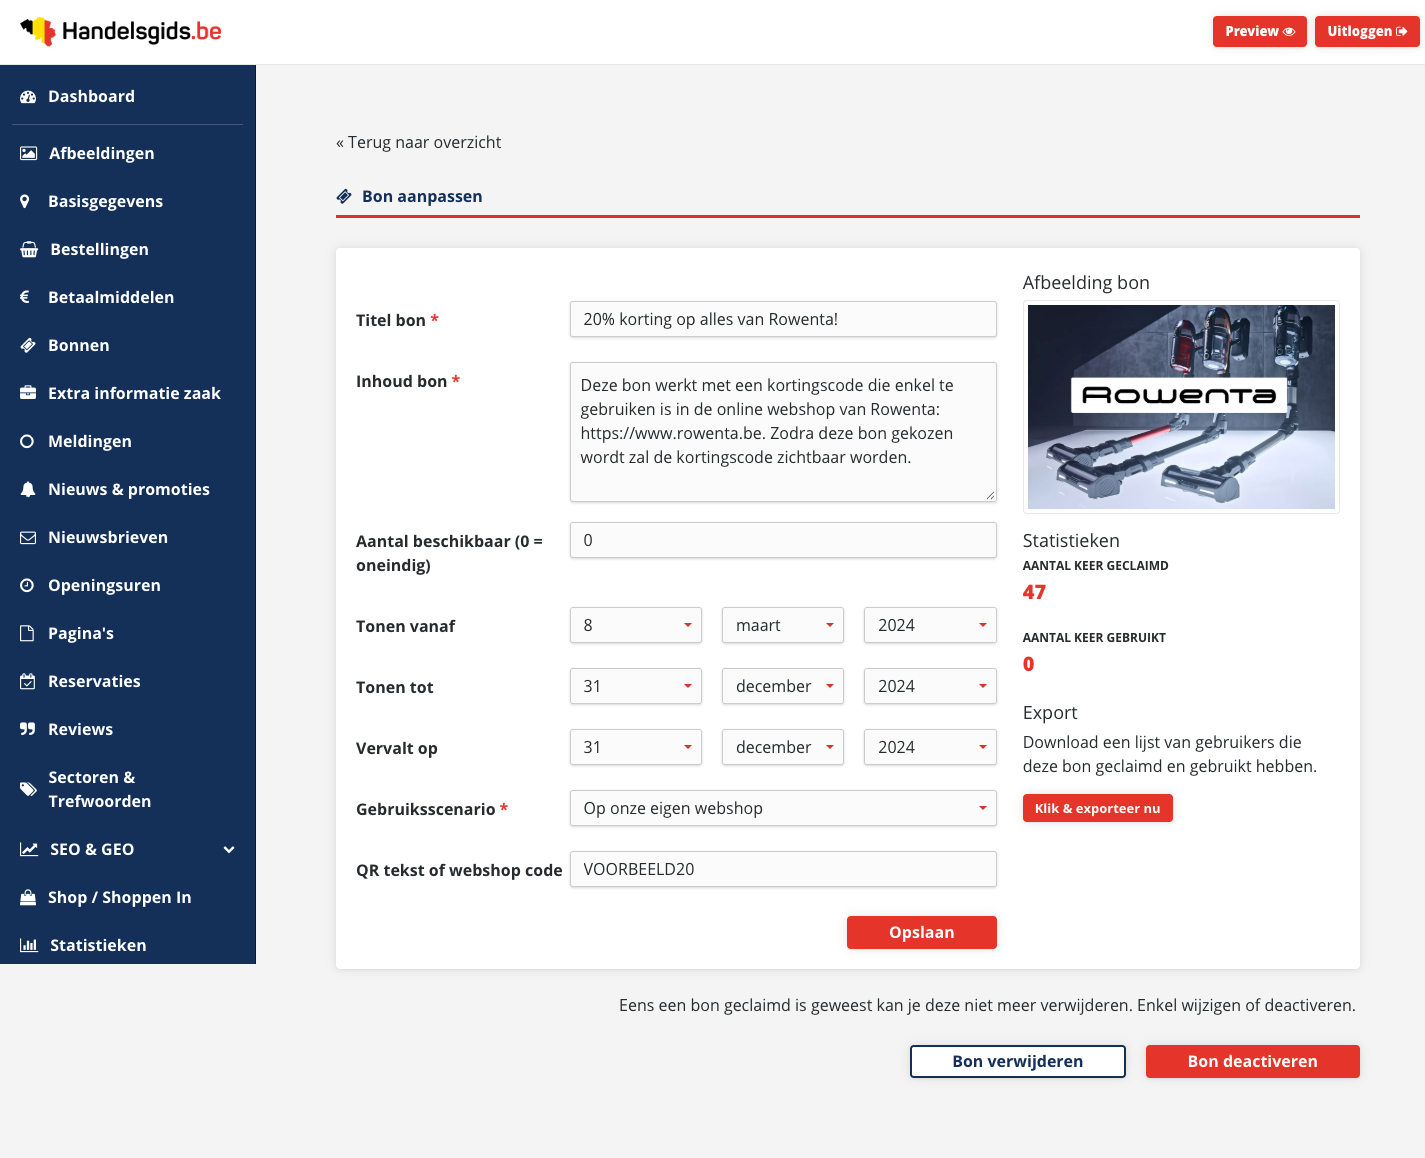Click the Openingsuren clock icon
Viewport: 1425px width, 1158px height.
coord(27,585)
